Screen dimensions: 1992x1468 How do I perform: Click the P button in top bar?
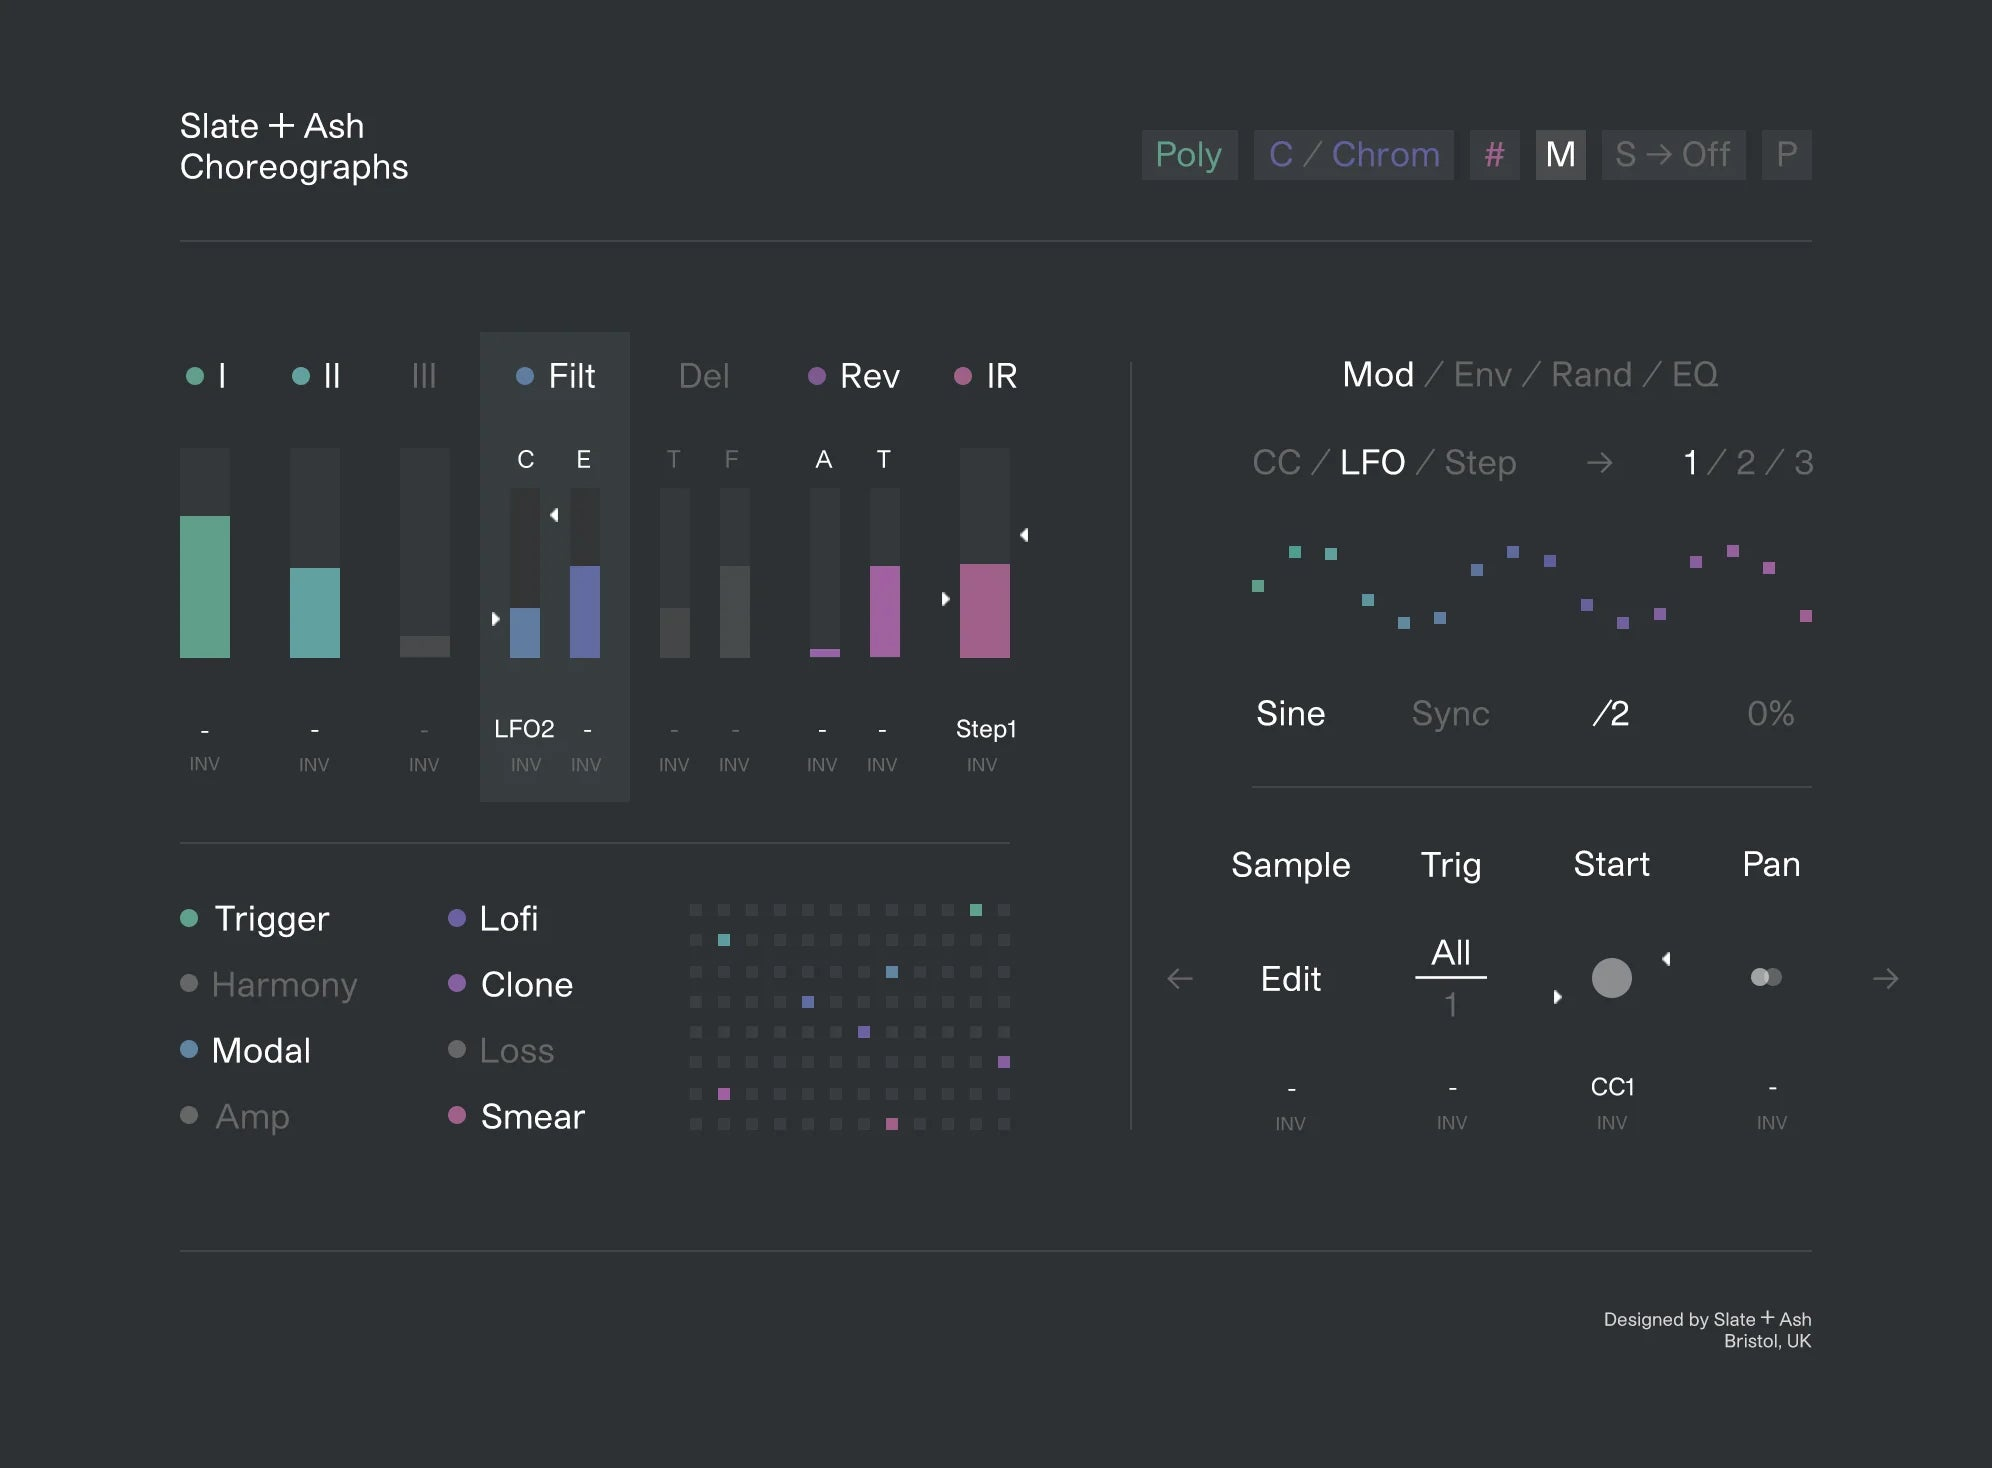[x=1786, y=155]
